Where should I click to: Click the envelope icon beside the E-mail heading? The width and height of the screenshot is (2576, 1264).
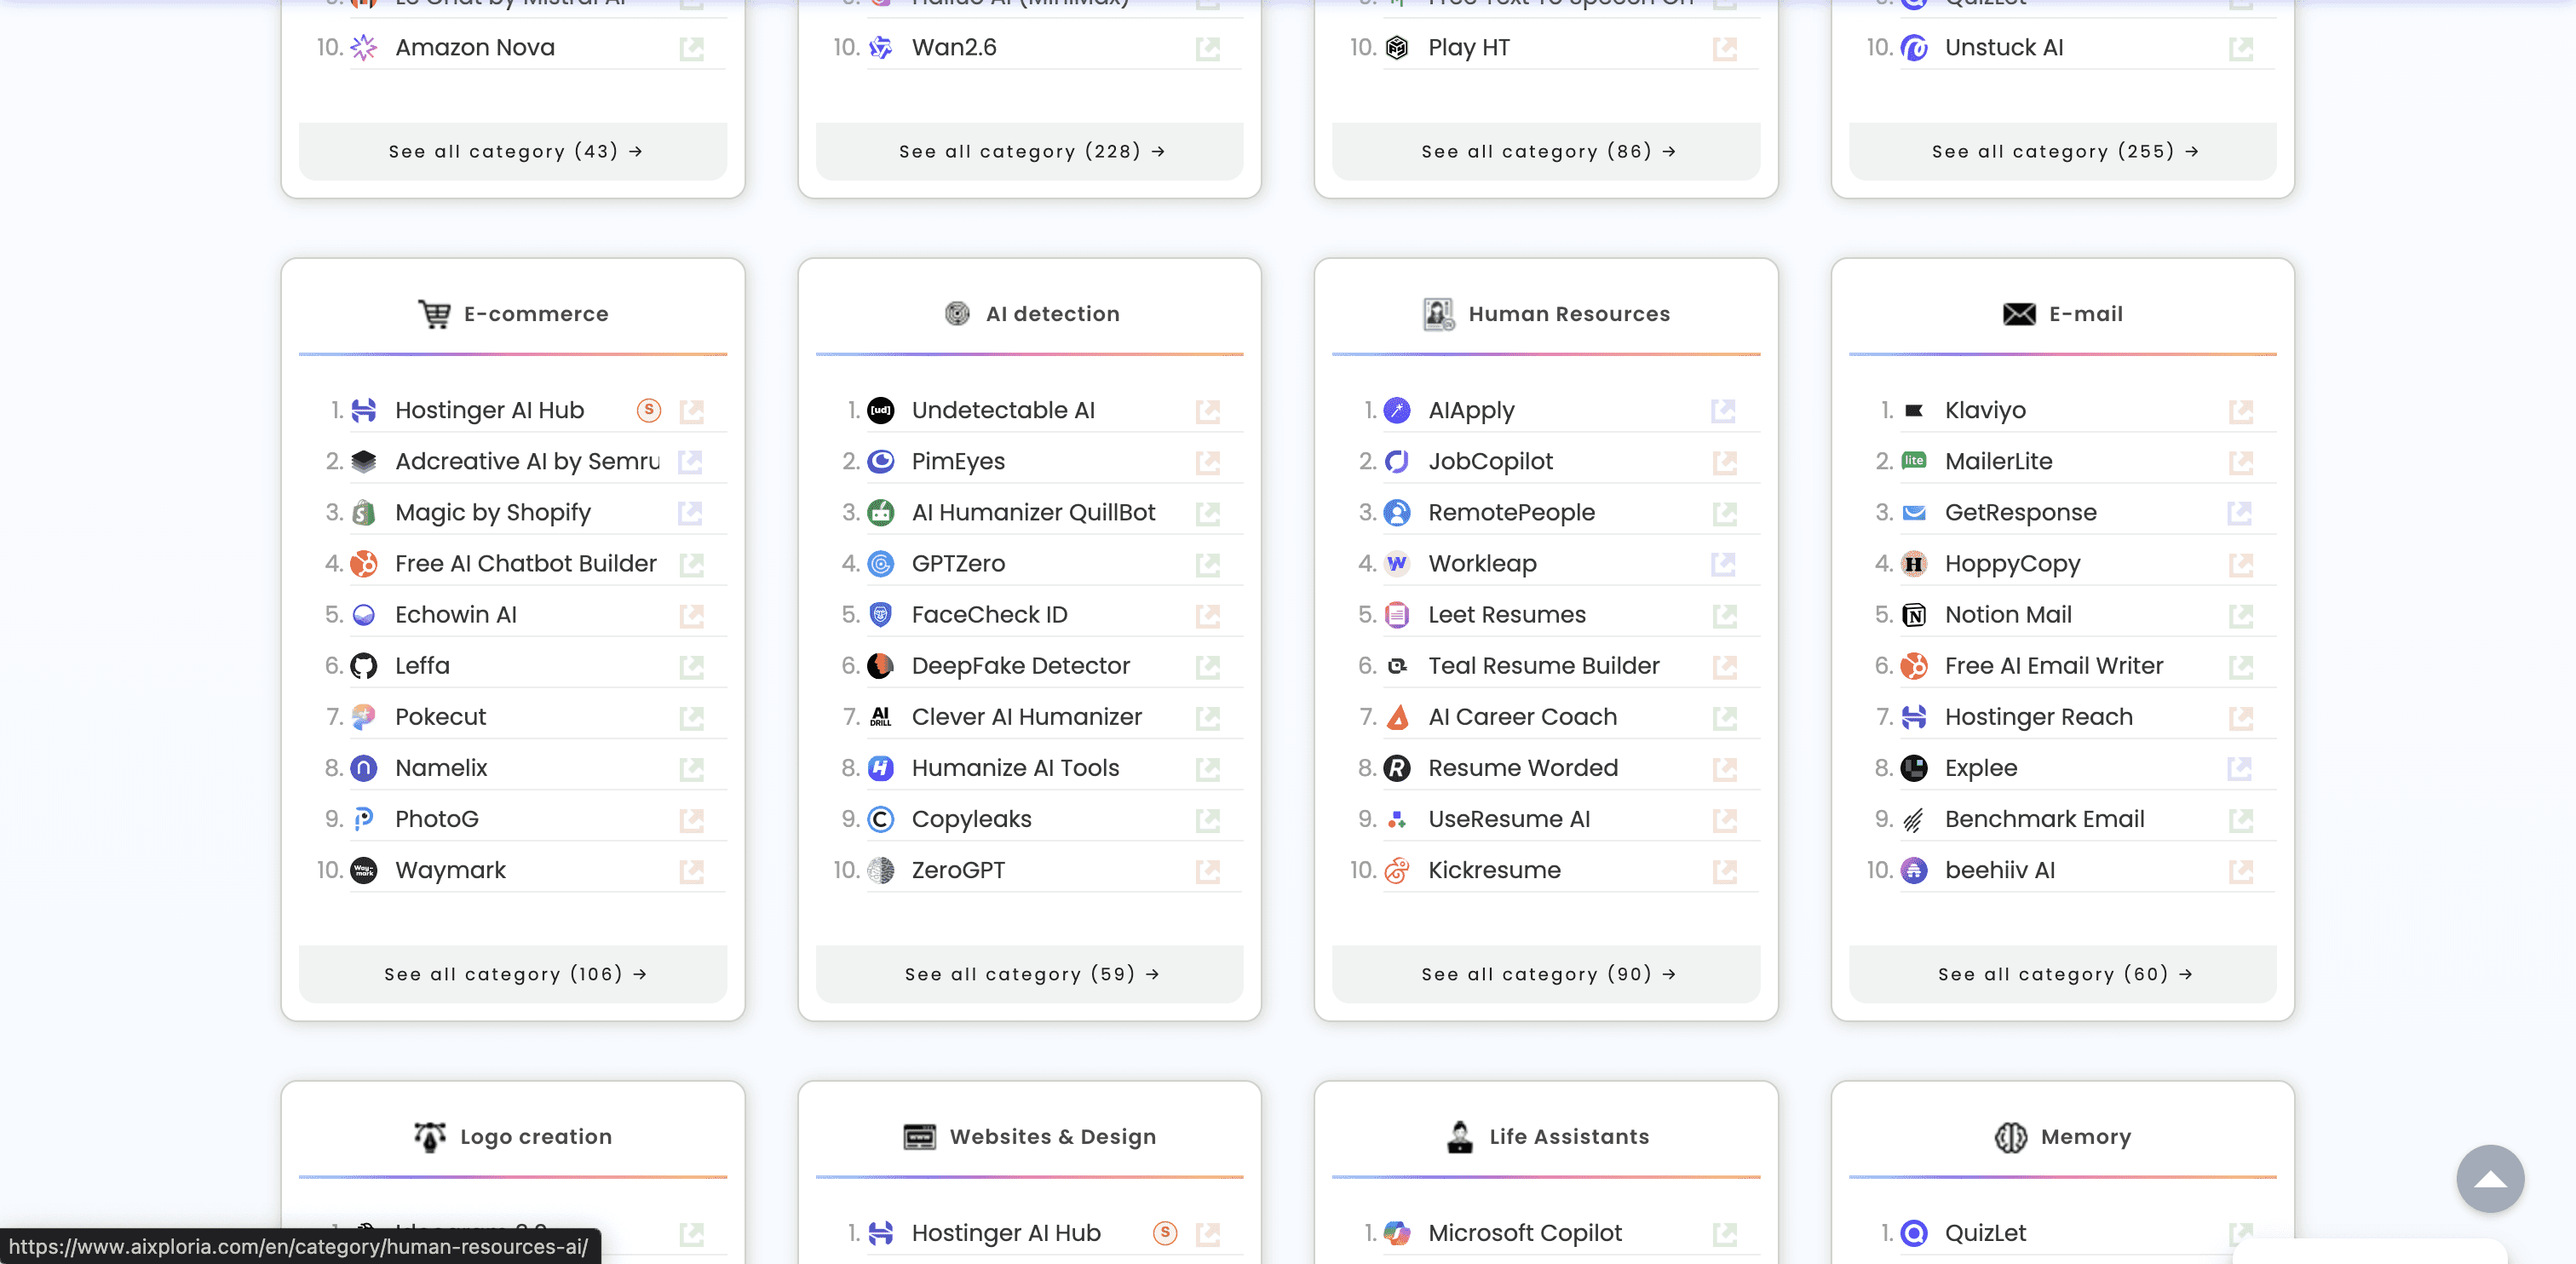pyautogui.click(x=2019, y=314)
